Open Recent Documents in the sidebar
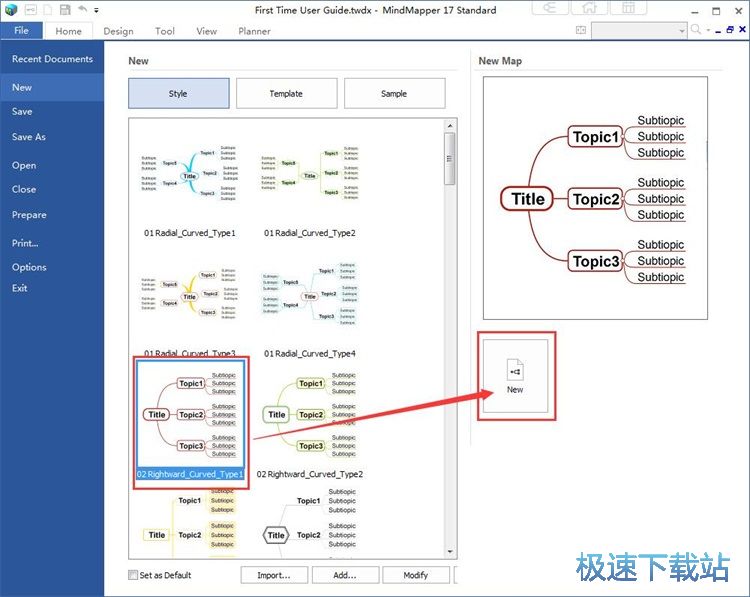Screen dimensions: 750x597 click(x=52, y=59)
